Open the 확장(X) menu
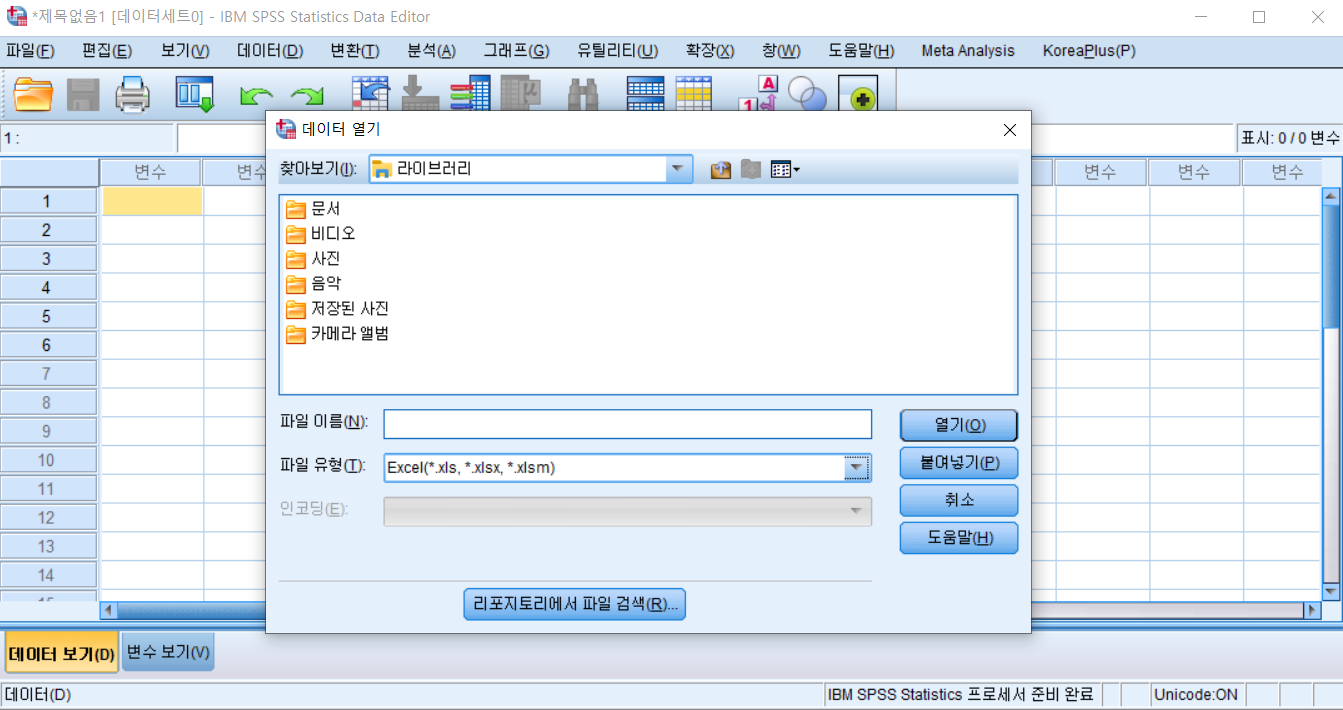Image resolution: width=1343 pixels, height=710 pixels. click(x=710, y=51)
